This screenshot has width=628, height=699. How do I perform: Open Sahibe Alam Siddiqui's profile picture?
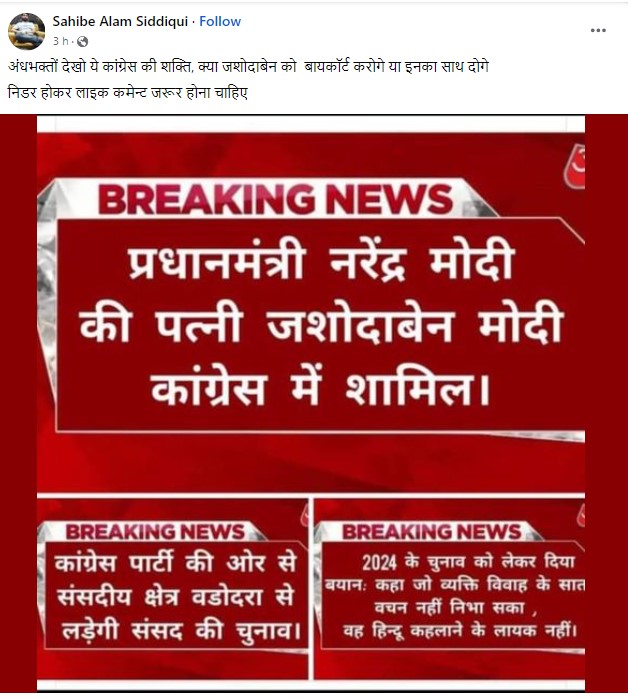pos(27,31)
